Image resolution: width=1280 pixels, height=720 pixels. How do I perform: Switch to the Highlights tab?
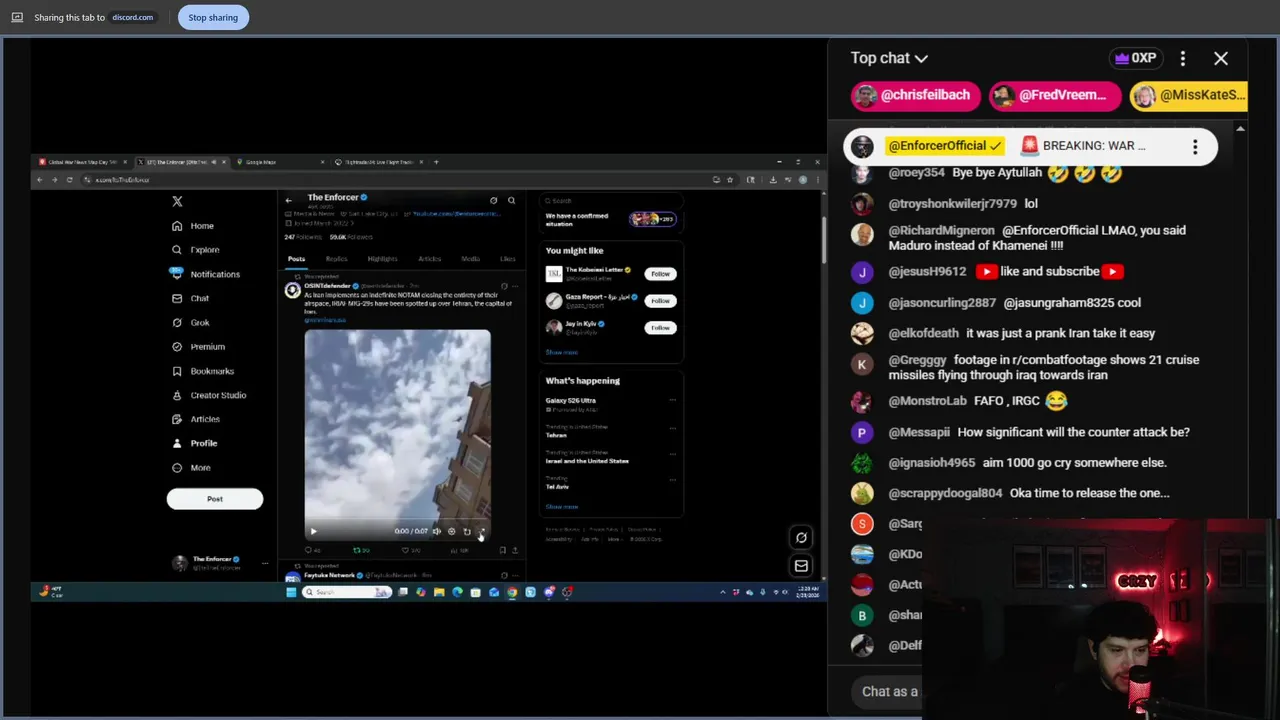point(382,259)
